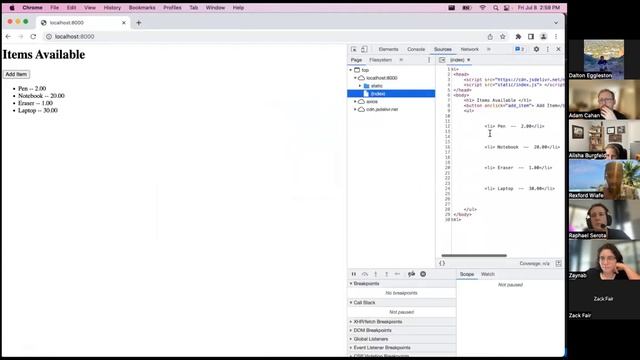Open the Network tab

[x=469, y=49]
